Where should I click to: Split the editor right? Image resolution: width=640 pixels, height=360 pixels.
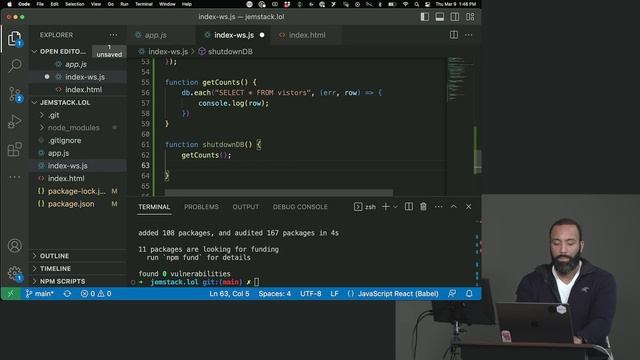454,35
